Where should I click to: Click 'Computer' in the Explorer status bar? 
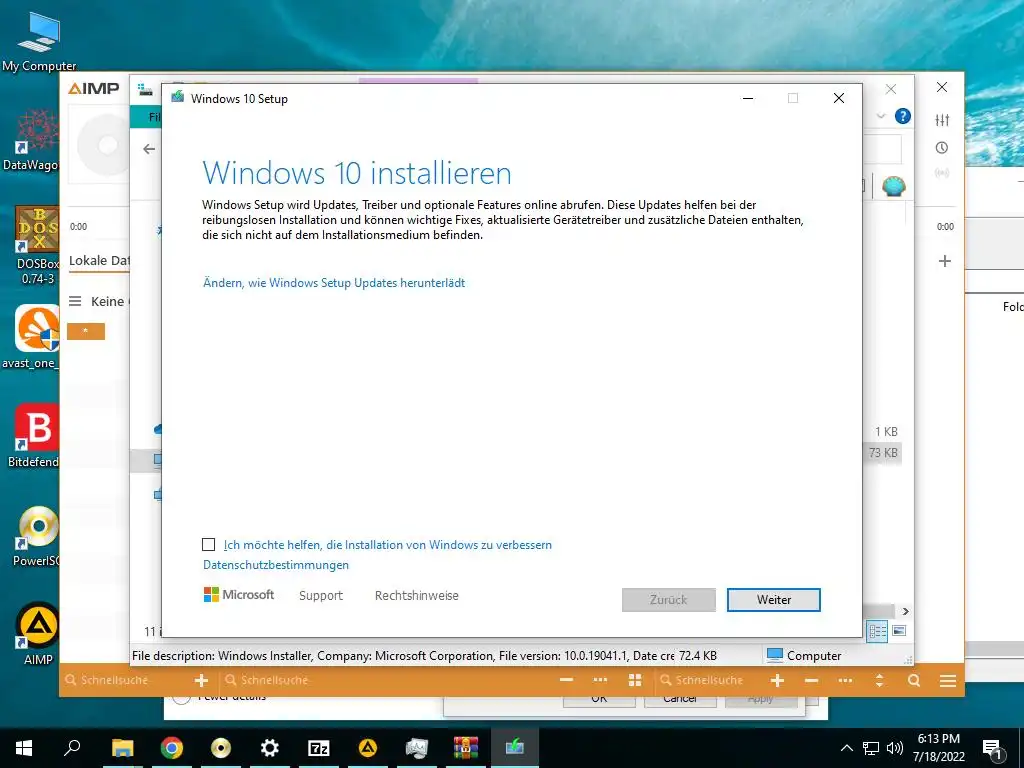[803, 655]
